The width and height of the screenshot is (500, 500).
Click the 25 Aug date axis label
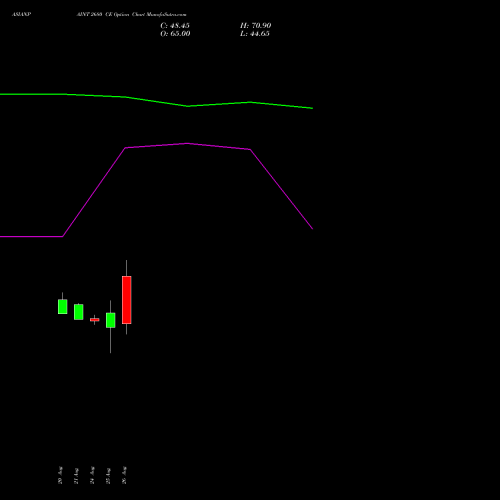tap(108, 476)
